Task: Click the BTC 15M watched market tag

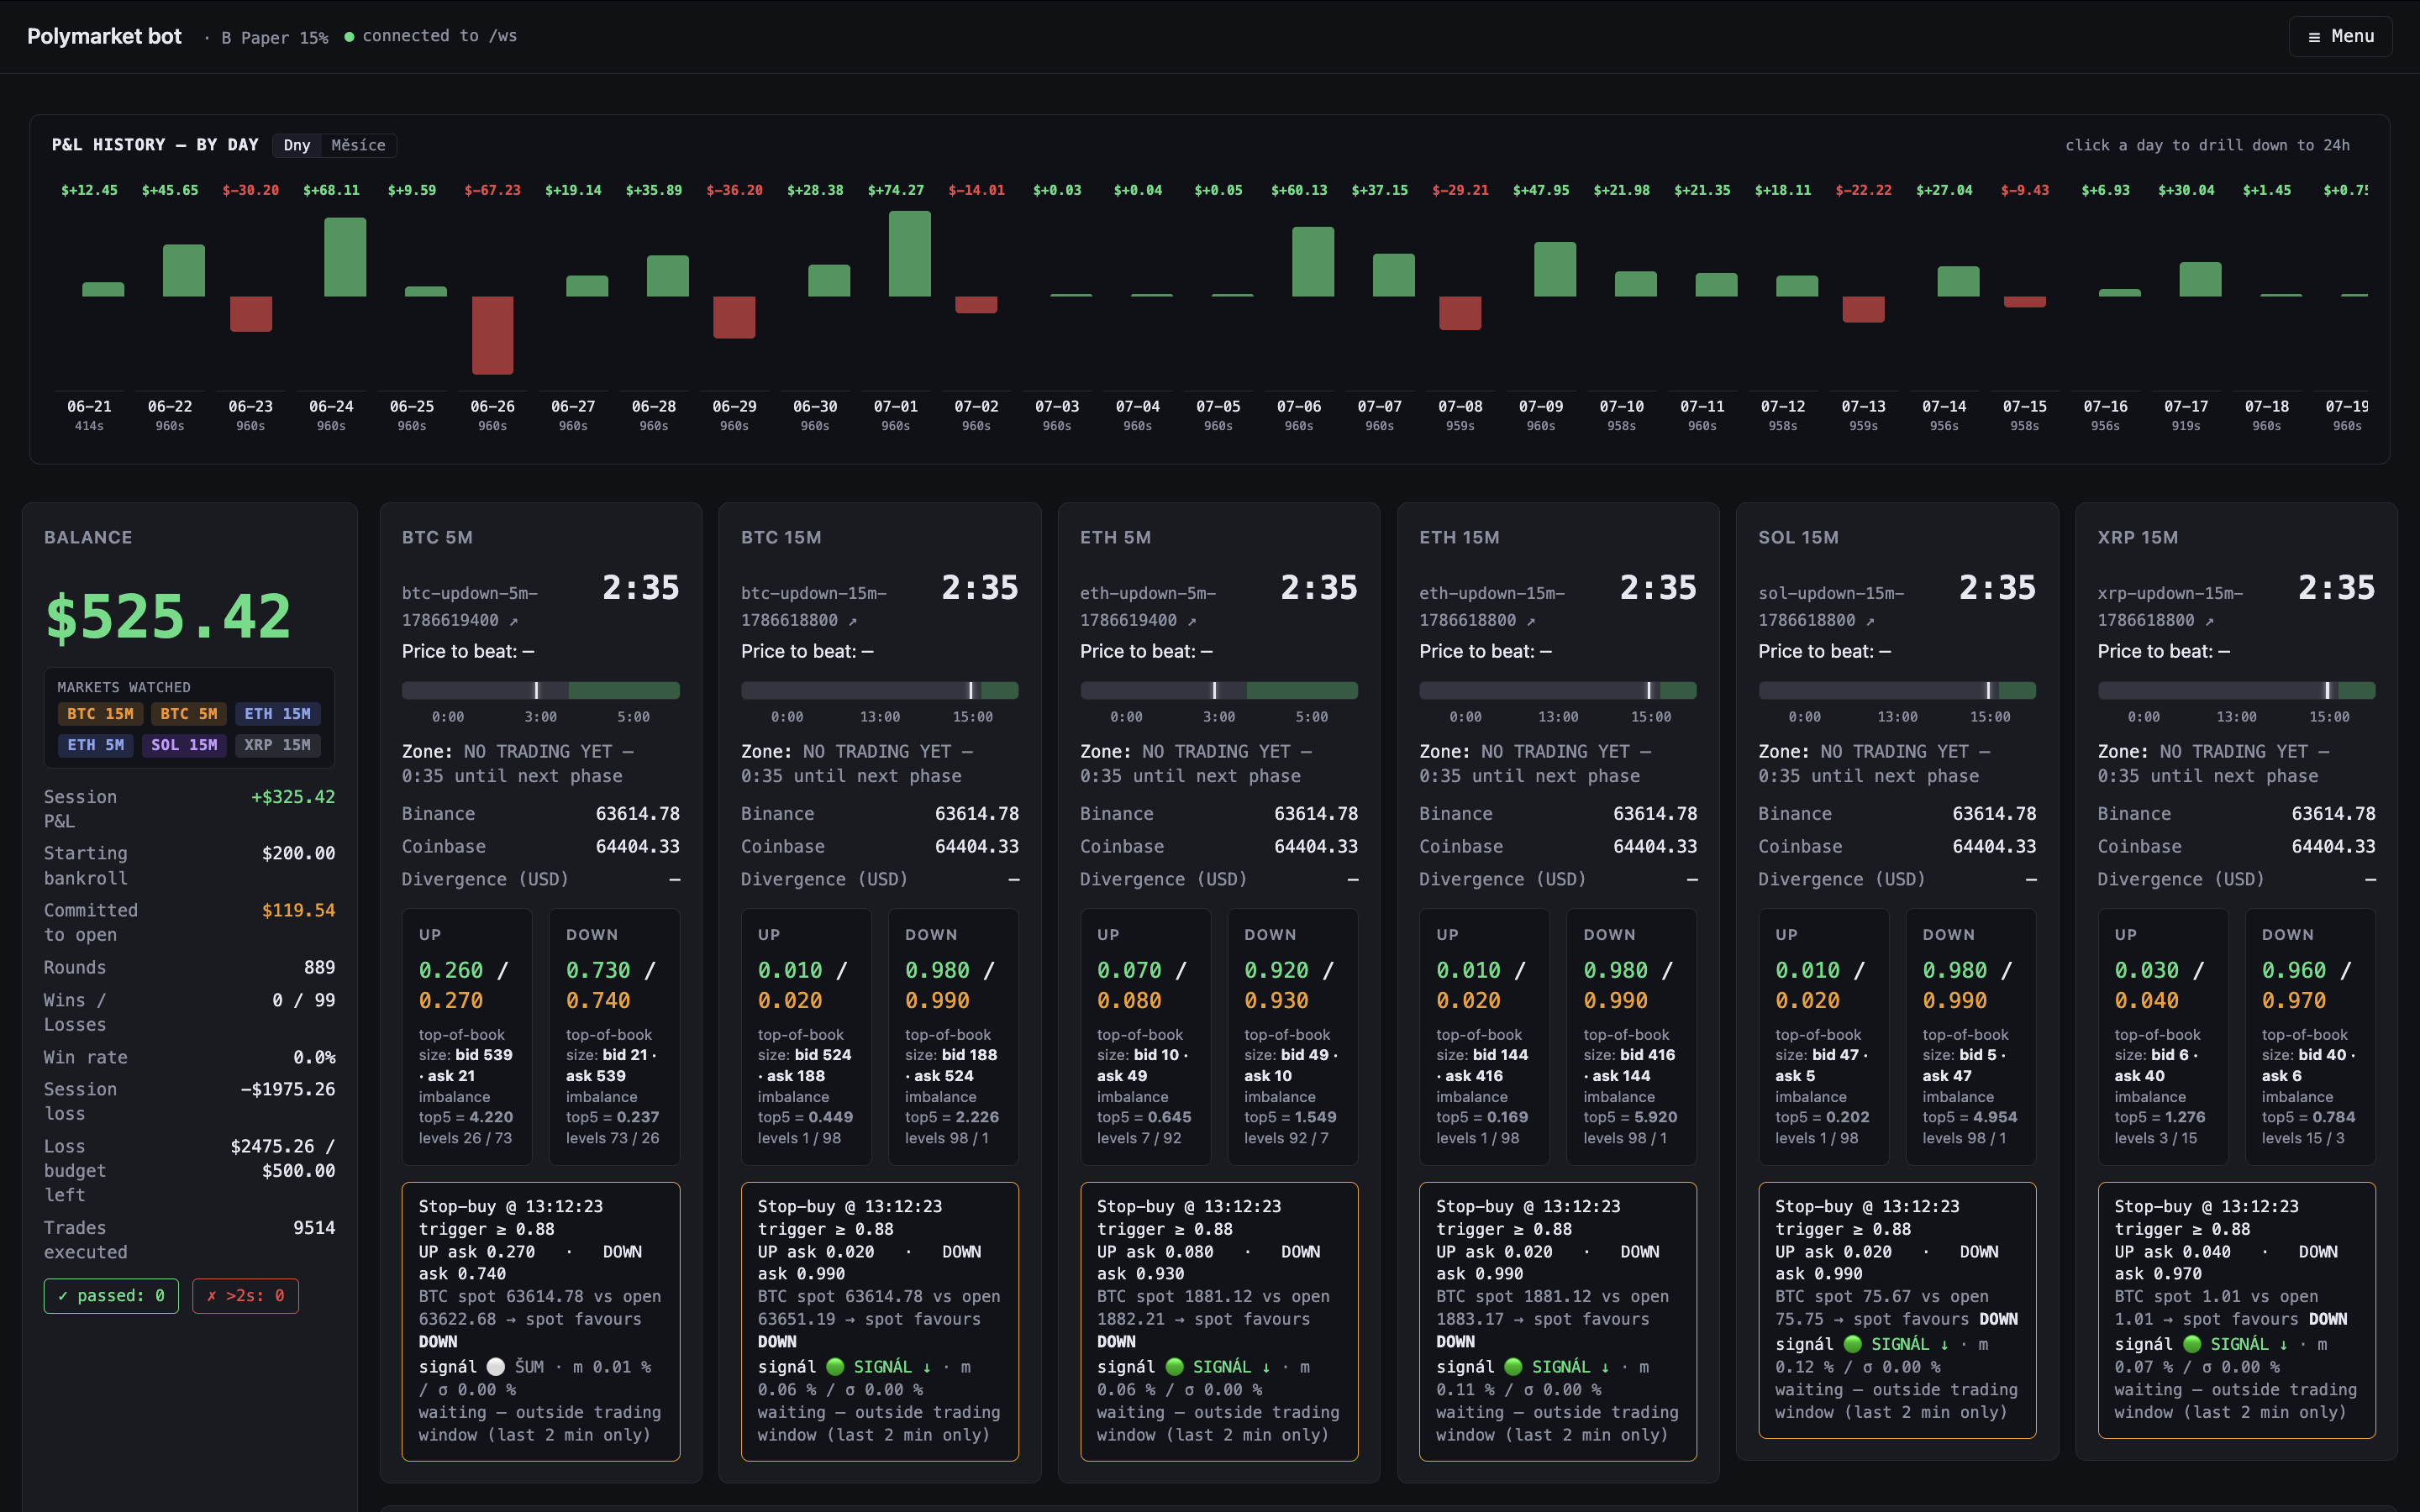Action: (x=100, y=714)
